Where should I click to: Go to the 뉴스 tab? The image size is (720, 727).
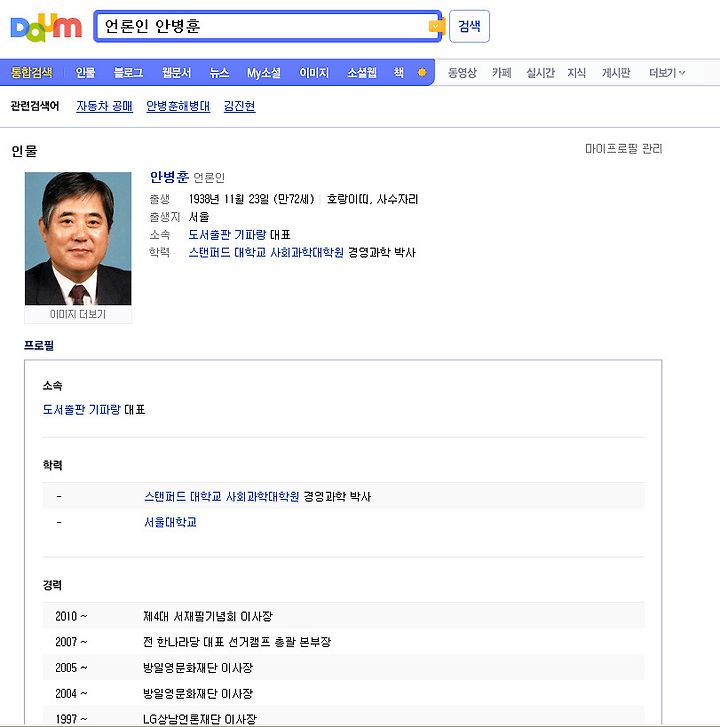pos(219,73)
